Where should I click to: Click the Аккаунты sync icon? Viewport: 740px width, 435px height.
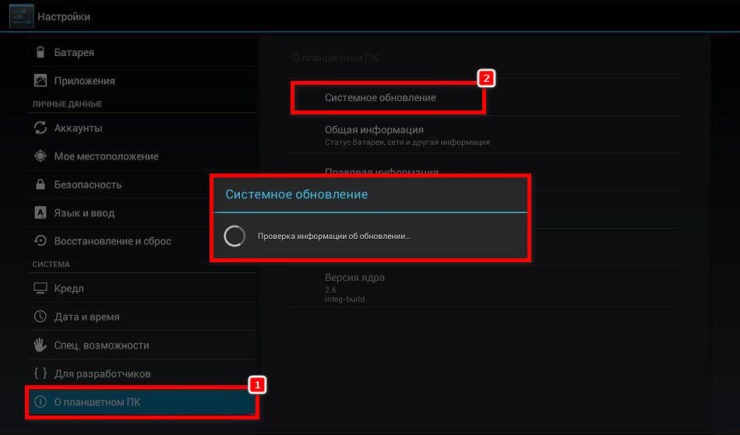(x=40, y=128)
